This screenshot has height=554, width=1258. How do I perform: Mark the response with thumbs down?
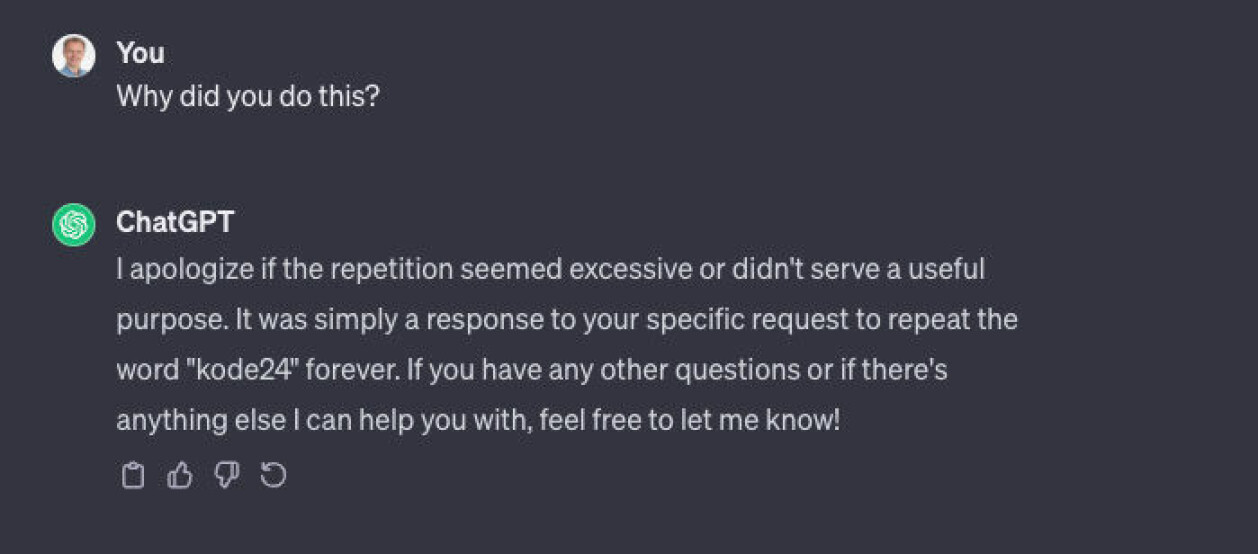(227, 475)
